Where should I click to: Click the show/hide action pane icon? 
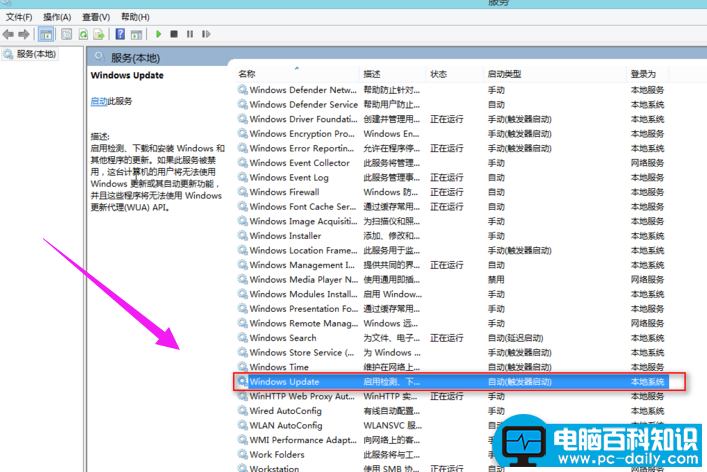click(x=136, y=34)
